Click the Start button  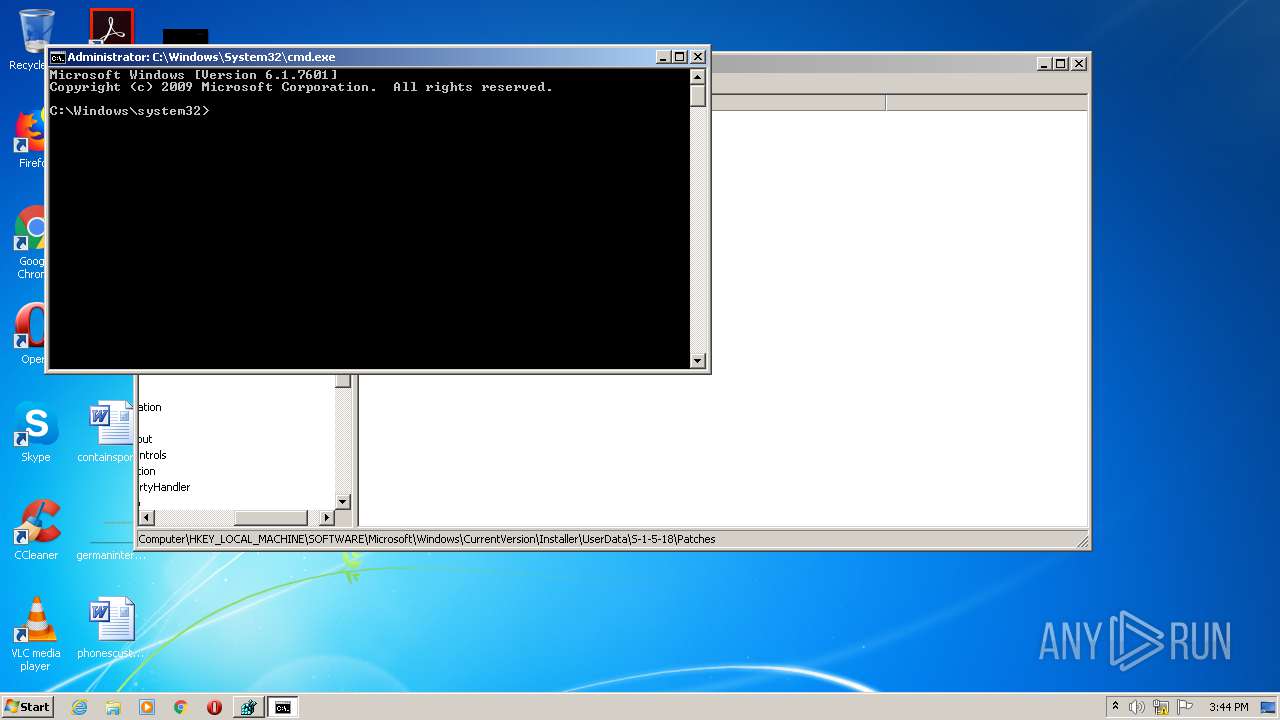click(x=28, y=707)
